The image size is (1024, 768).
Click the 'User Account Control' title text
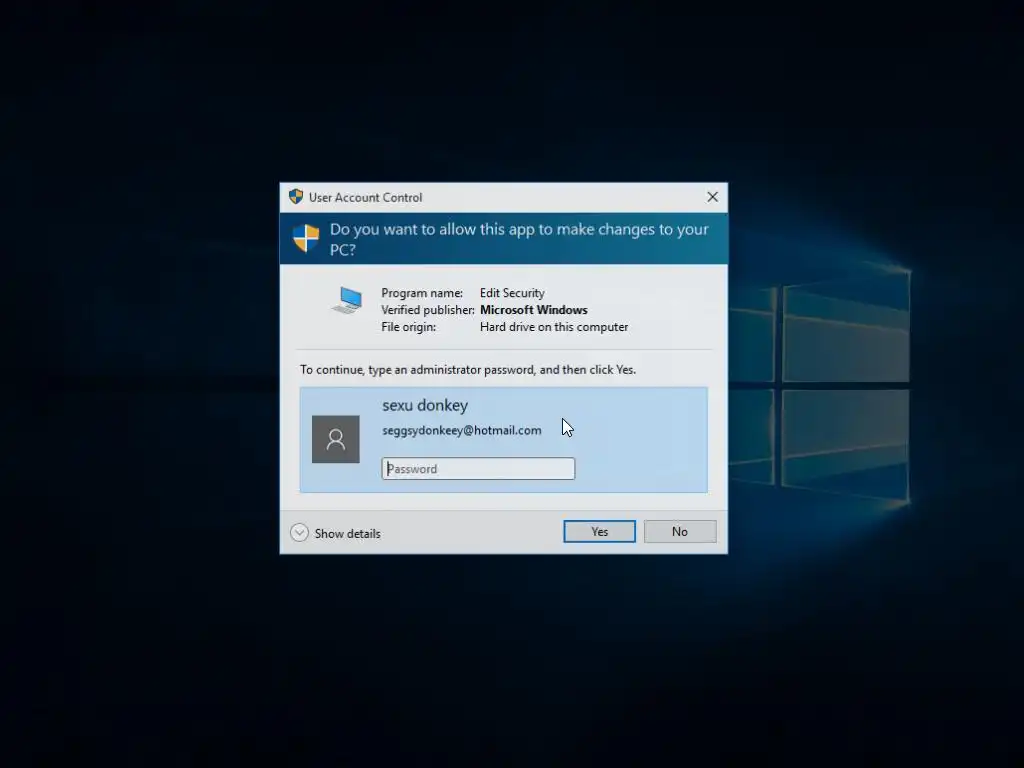click(x=366, y=197)
